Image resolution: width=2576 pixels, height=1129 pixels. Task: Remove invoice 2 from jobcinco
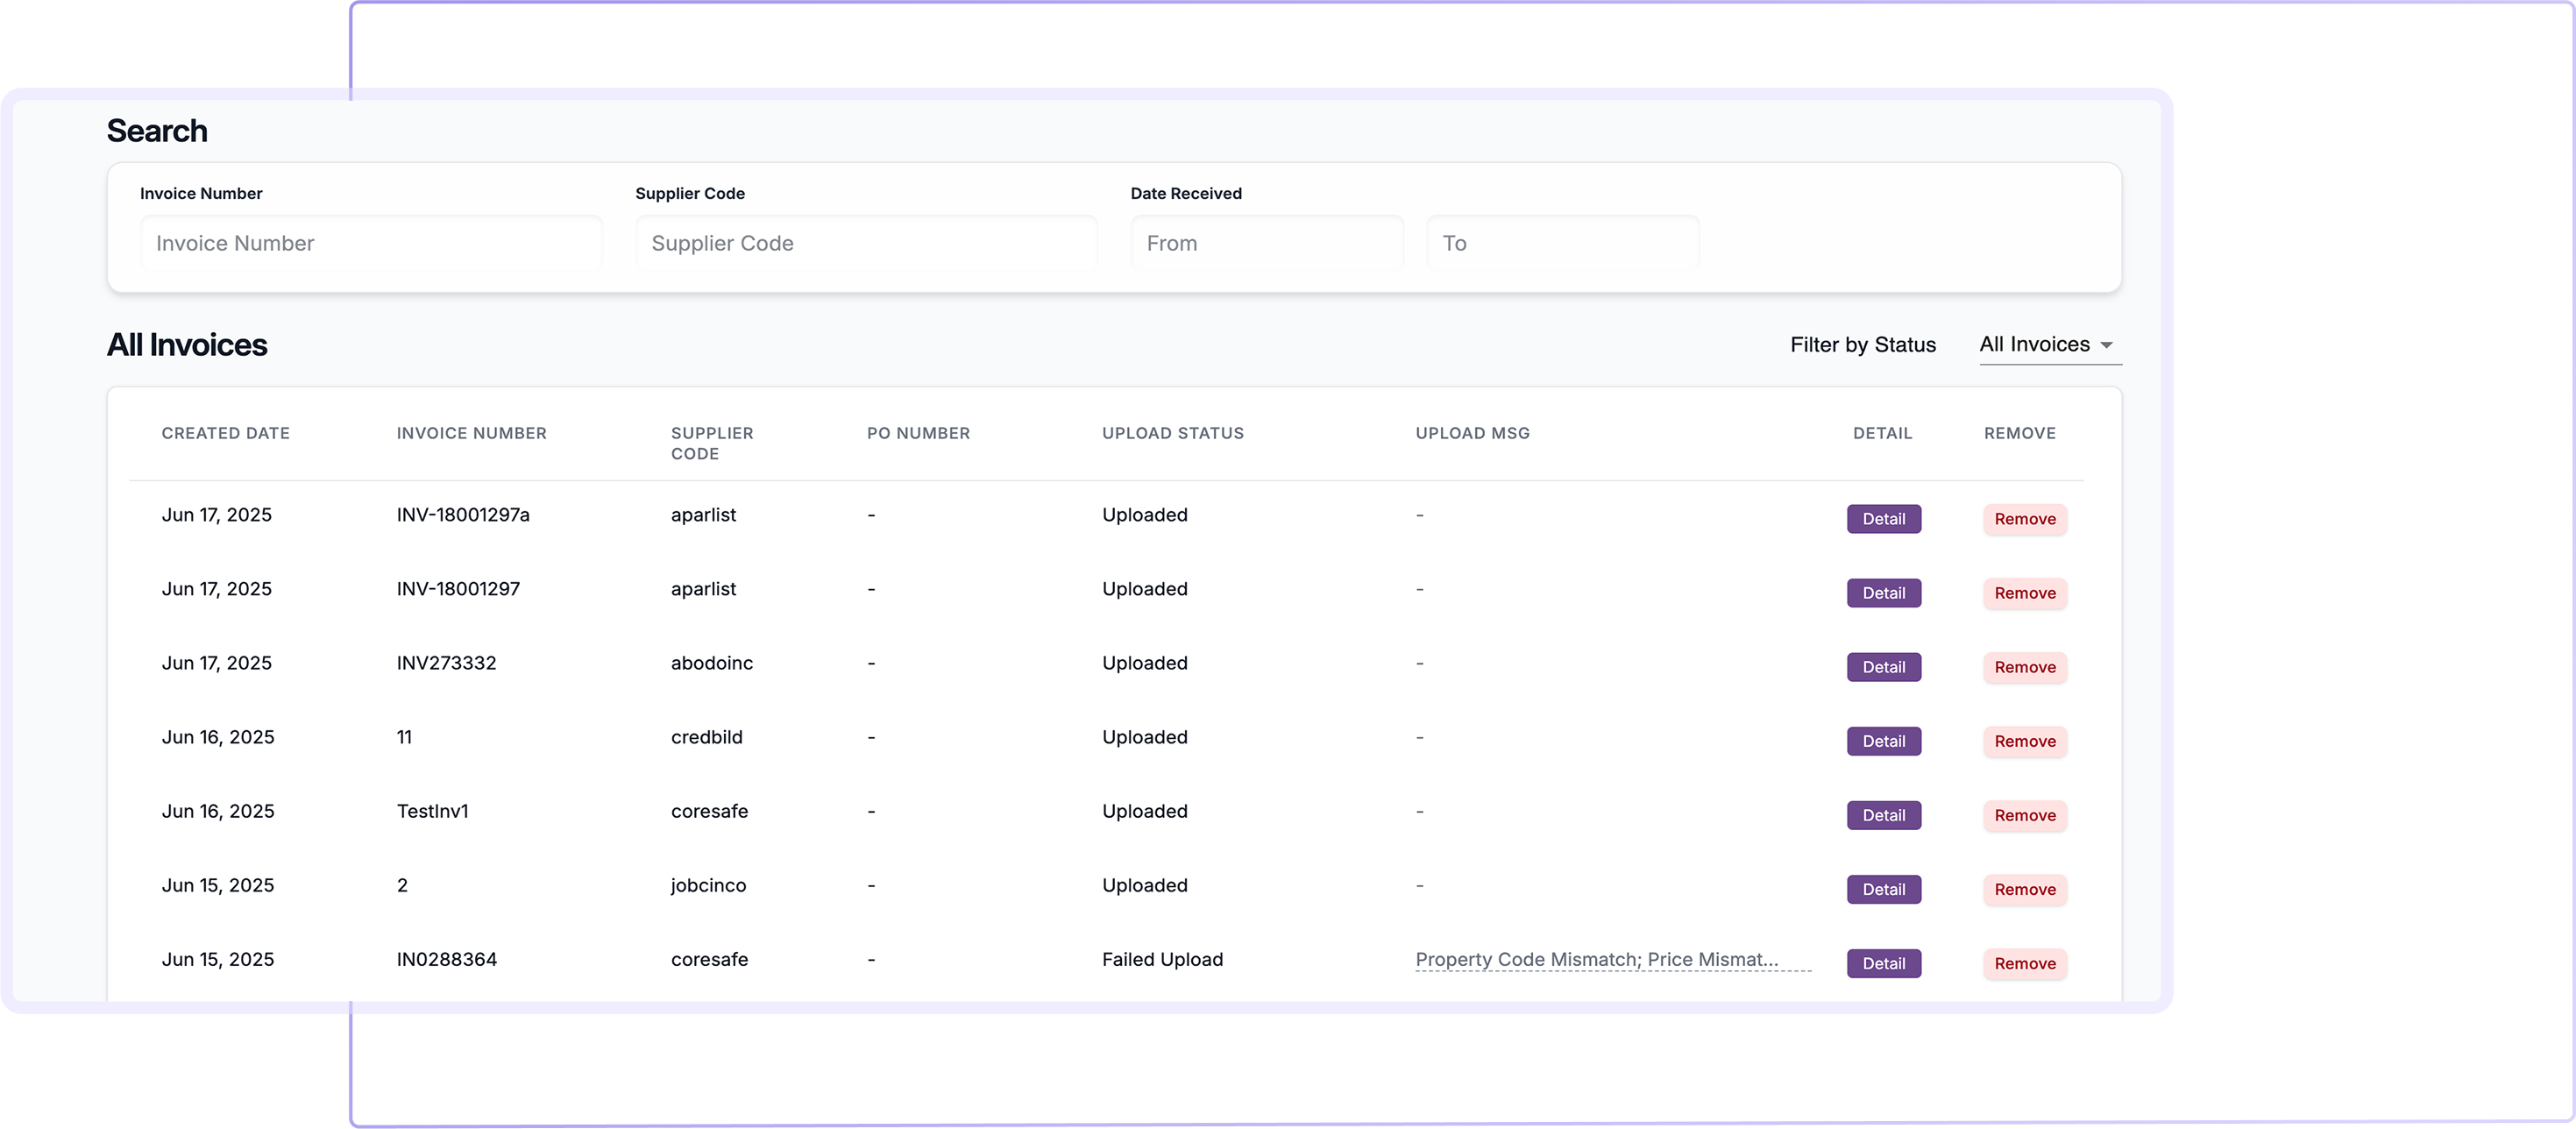point(2024,889)
